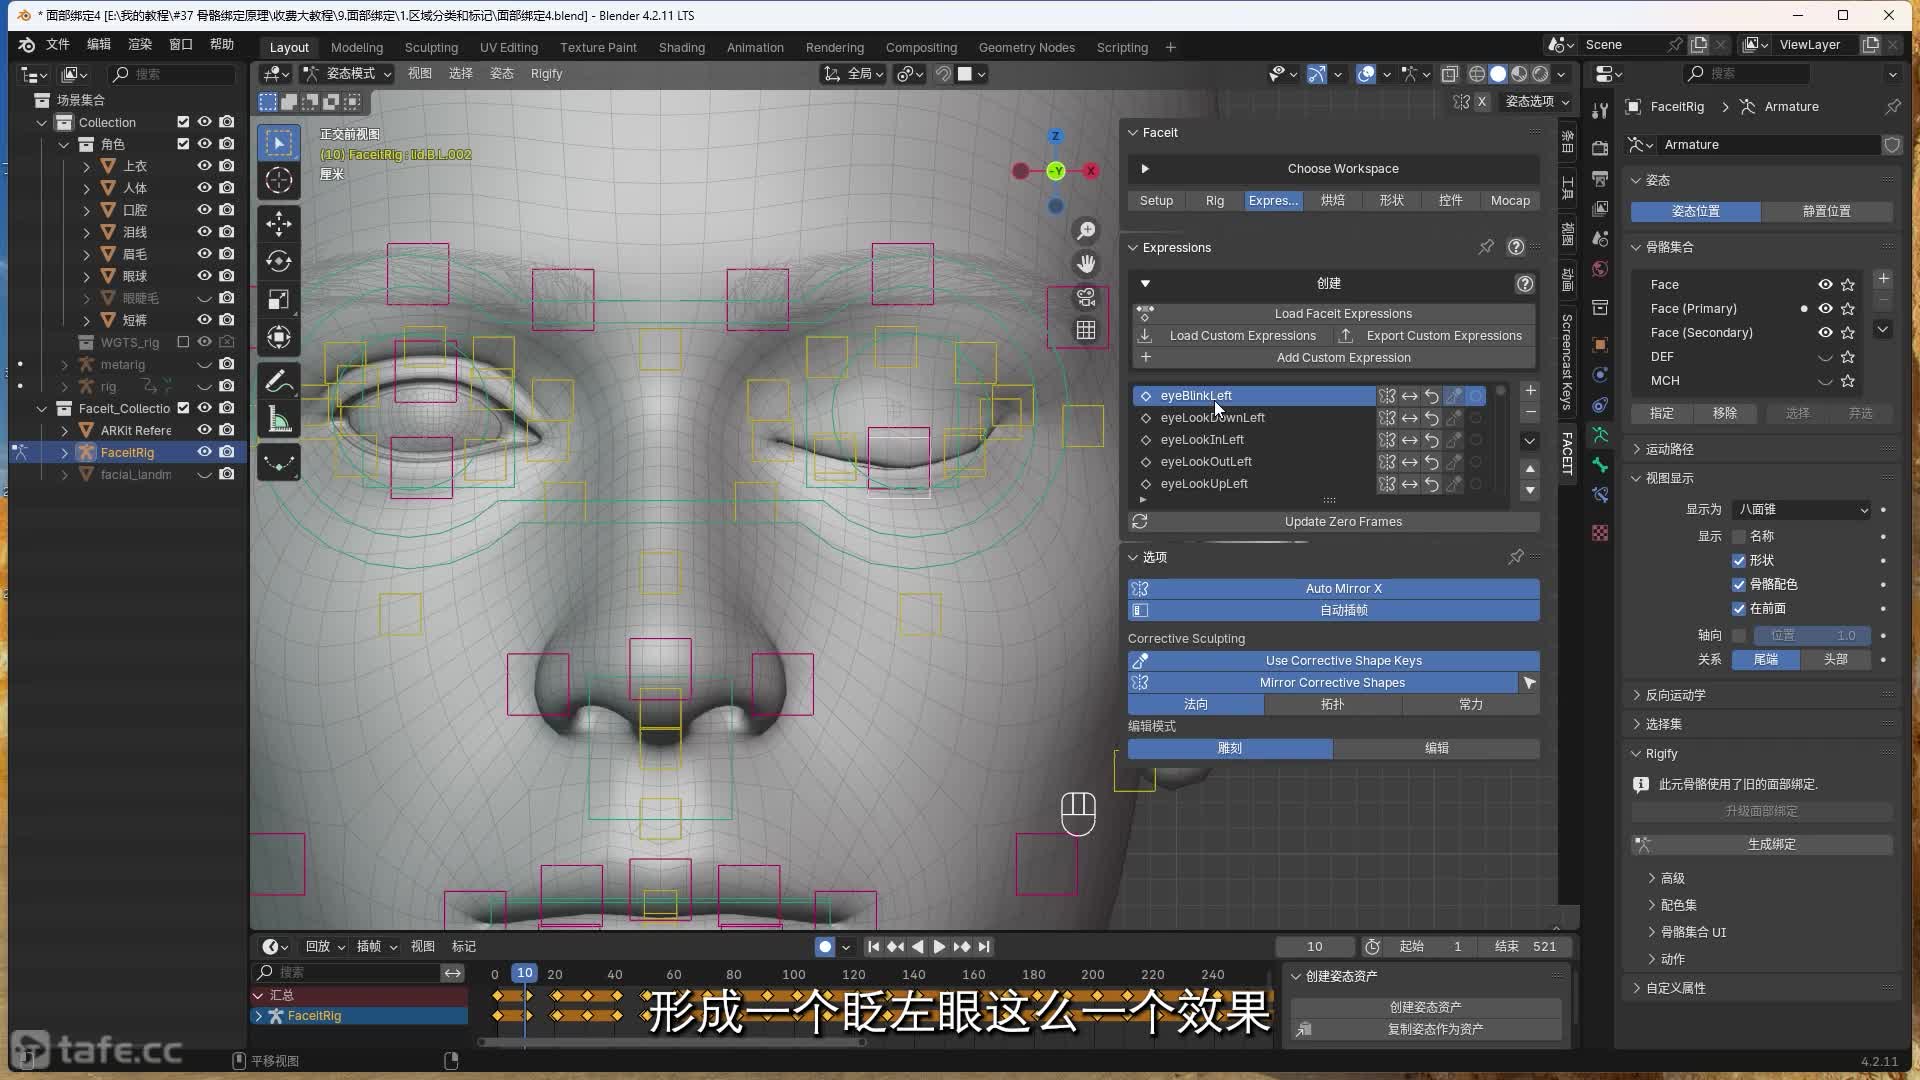Open Expressions panel help icon
This screenshot has width=1920, height=1080.
click(1516, 247)
